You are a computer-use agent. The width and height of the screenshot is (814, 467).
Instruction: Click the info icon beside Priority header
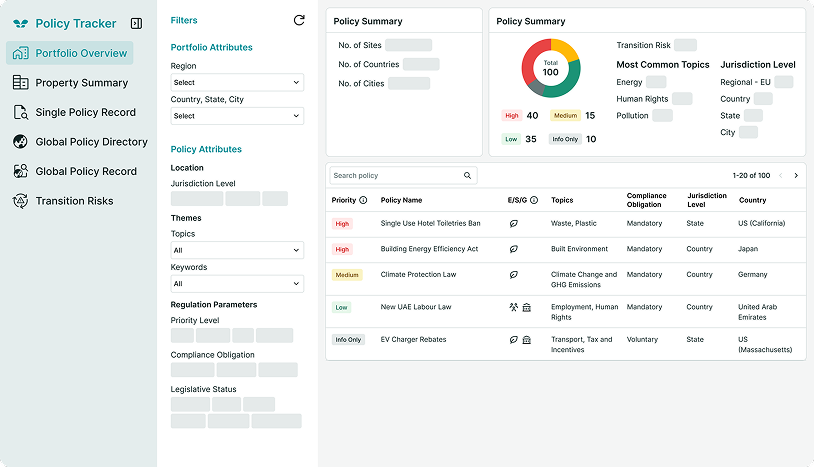tap(363, 200)
